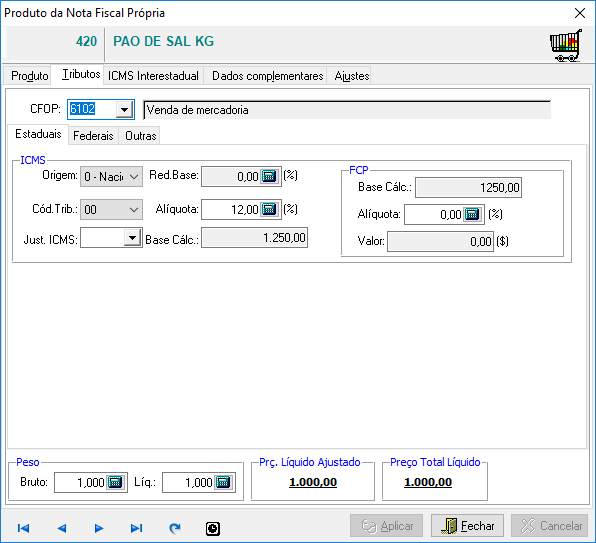Click the shopping cart icon
596x543 pixels.
566,45
